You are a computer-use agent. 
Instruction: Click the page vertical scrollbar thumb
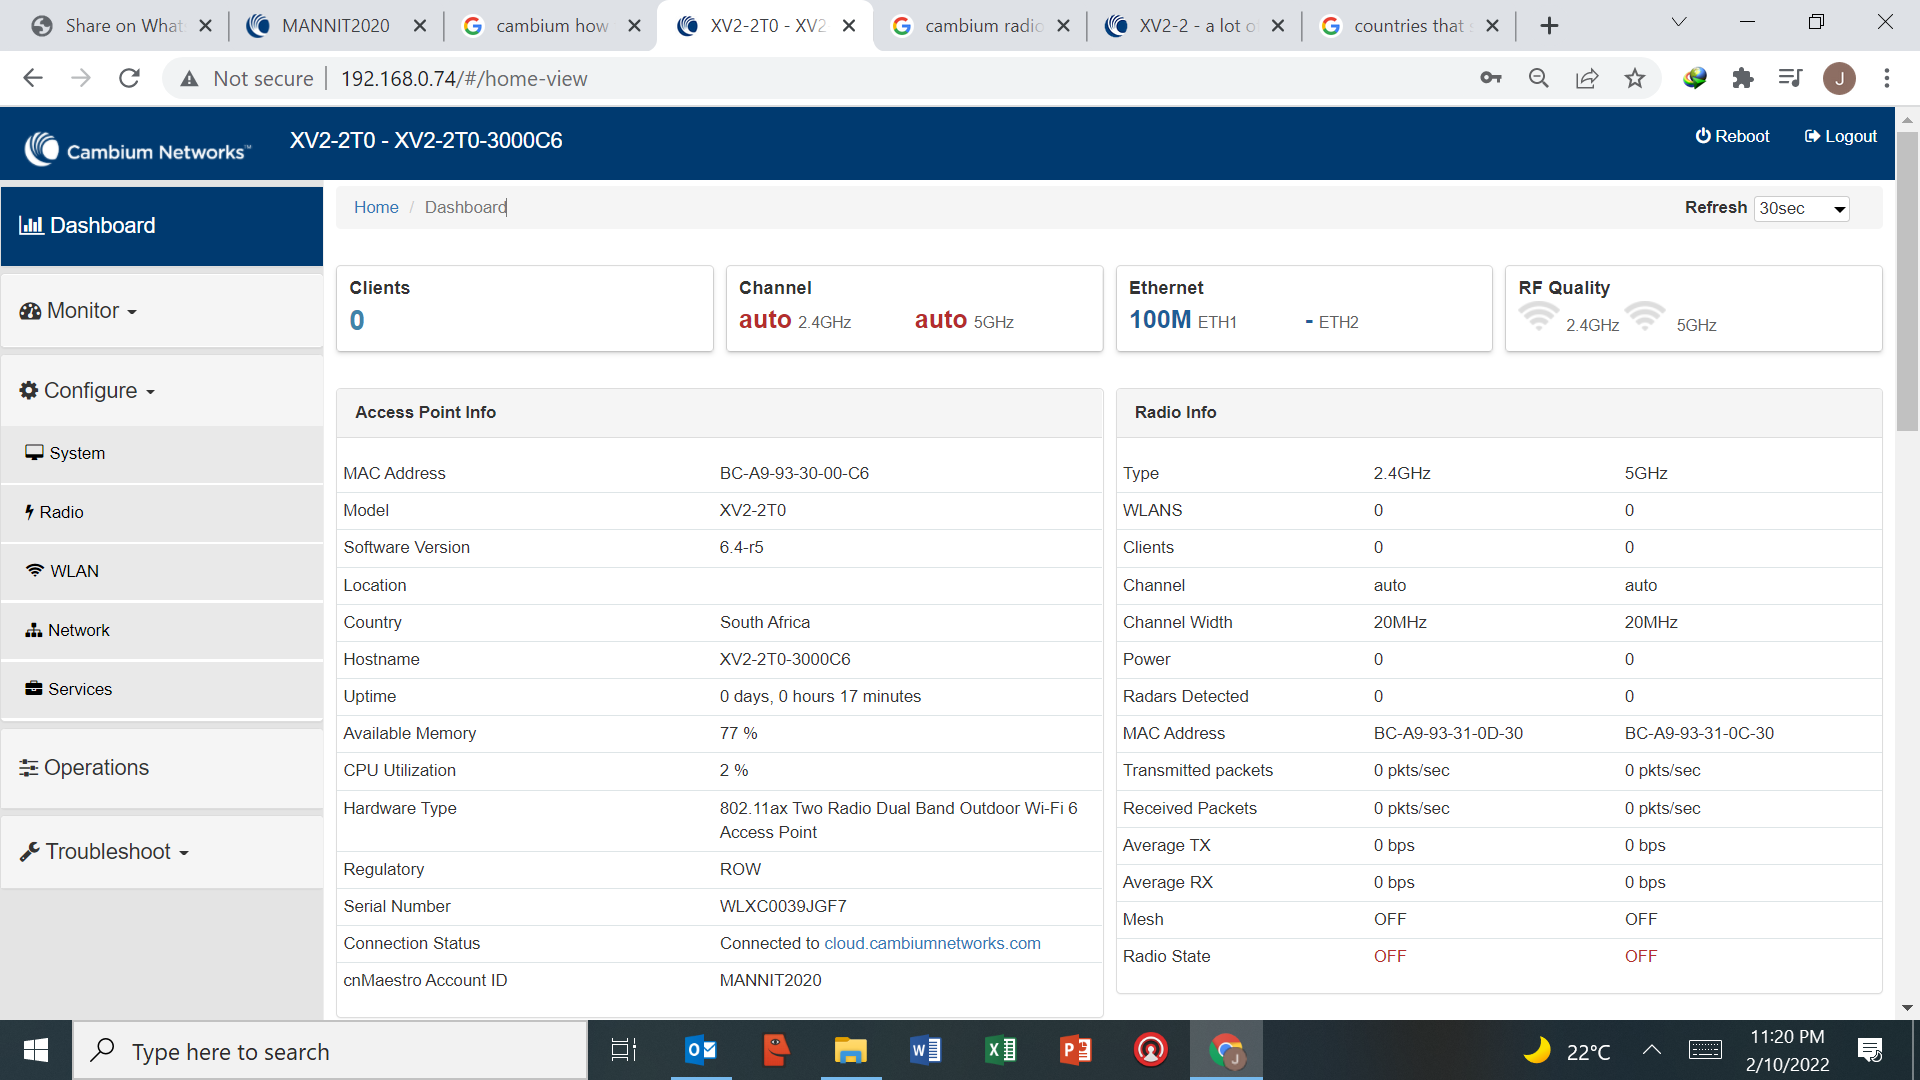tap(1907, 280)
